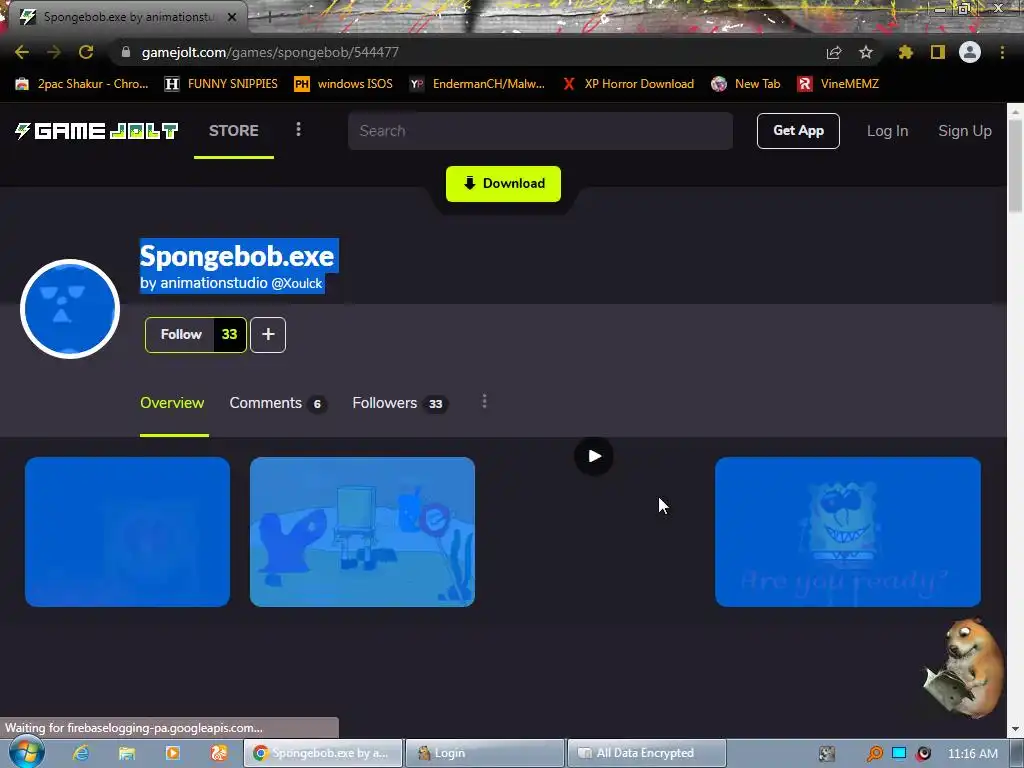Click the orange taskbar app icon

coord(218,753)
